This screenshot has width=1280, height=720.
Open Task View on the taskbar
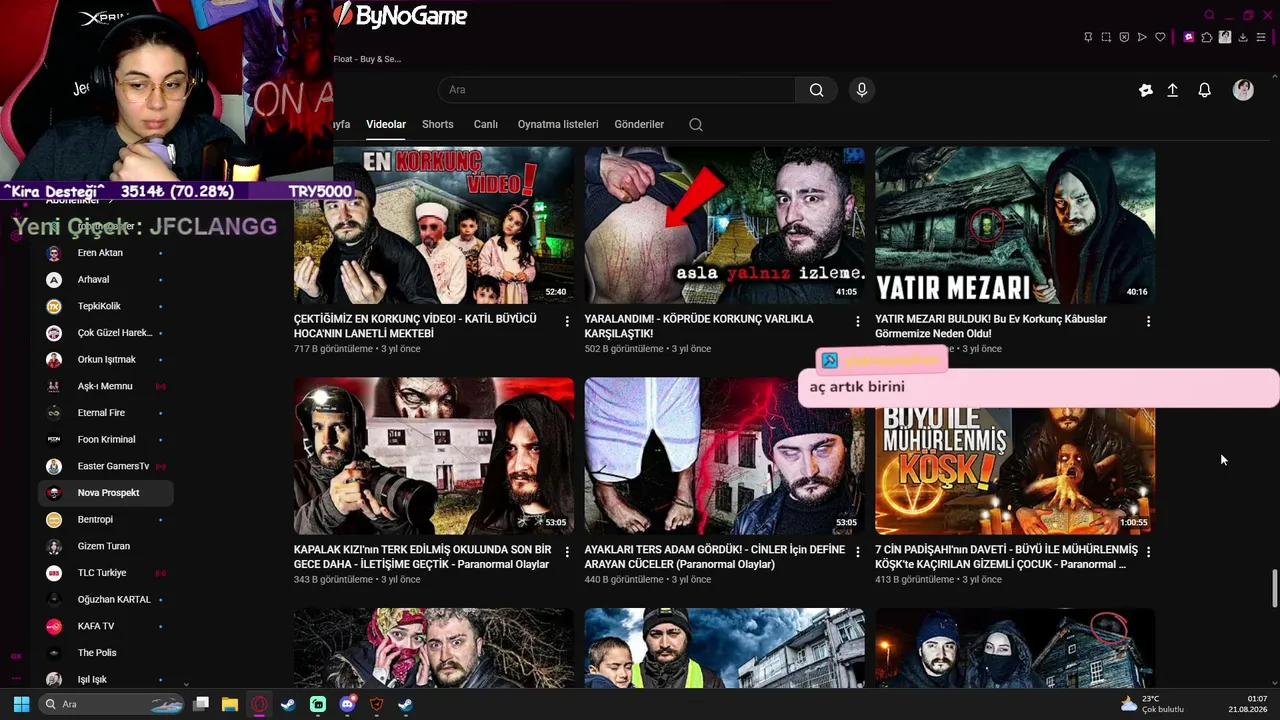click(x=201, y=704)
